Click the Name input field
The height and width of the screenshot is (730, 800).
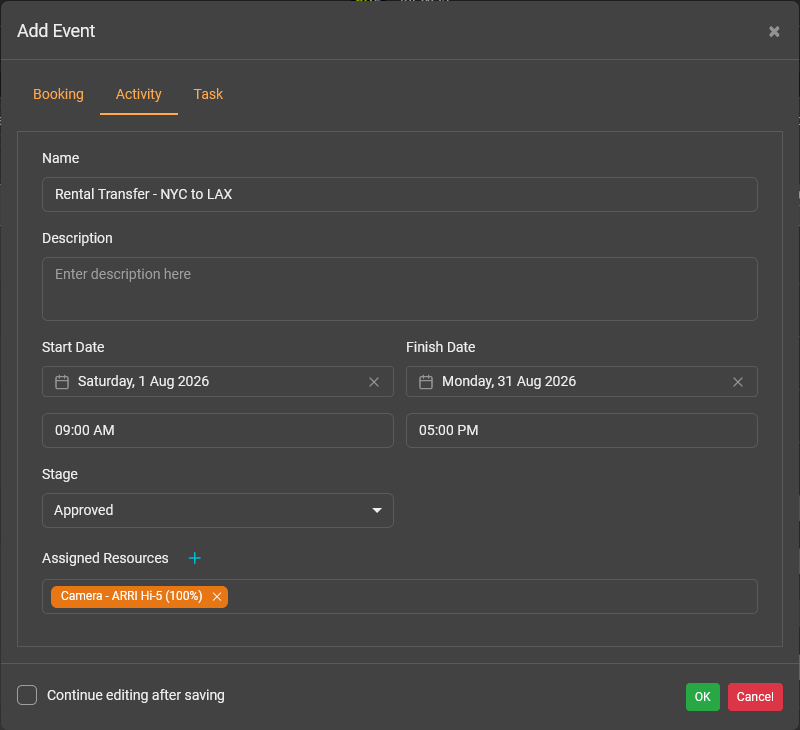[x=400, y=195]
